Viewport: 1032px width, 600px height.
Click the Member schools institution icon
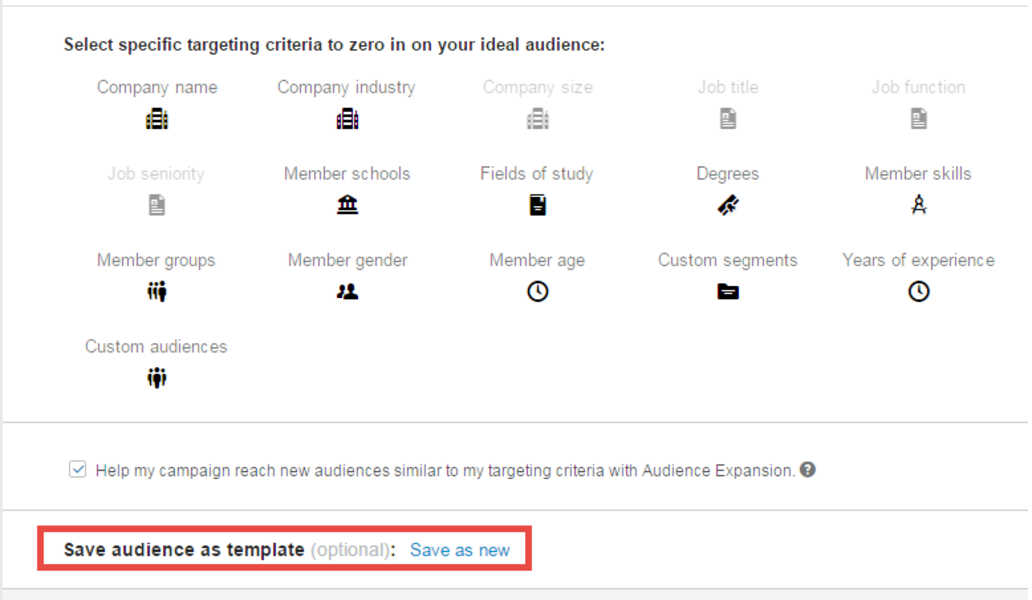[347, 205]
